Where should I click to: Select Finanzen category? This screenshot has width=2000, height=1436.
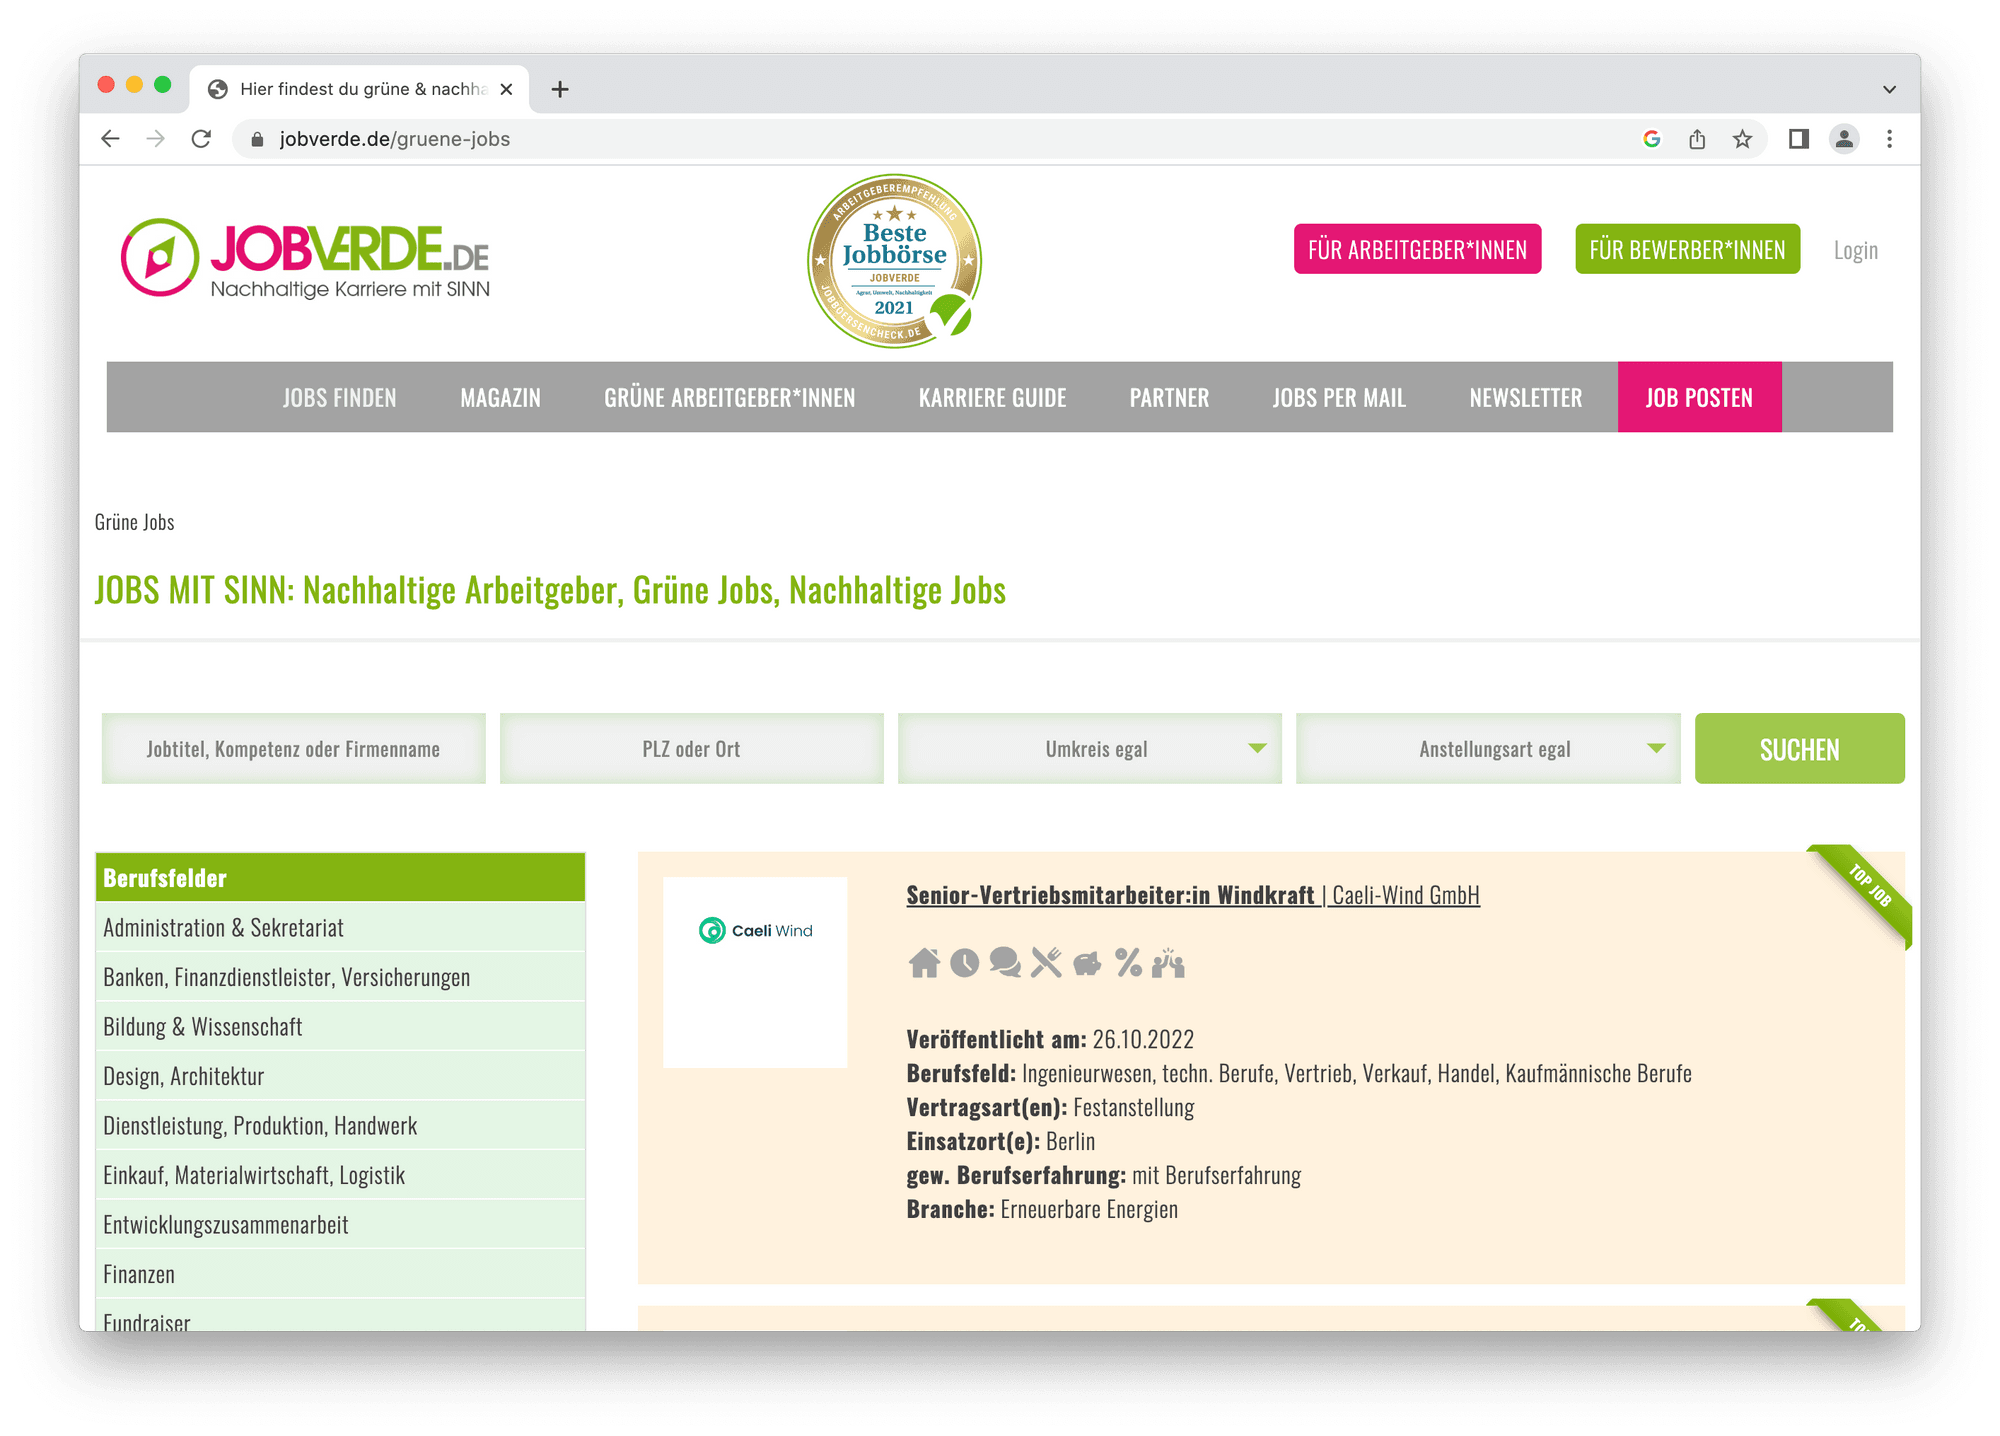[x=340, y=1274]
